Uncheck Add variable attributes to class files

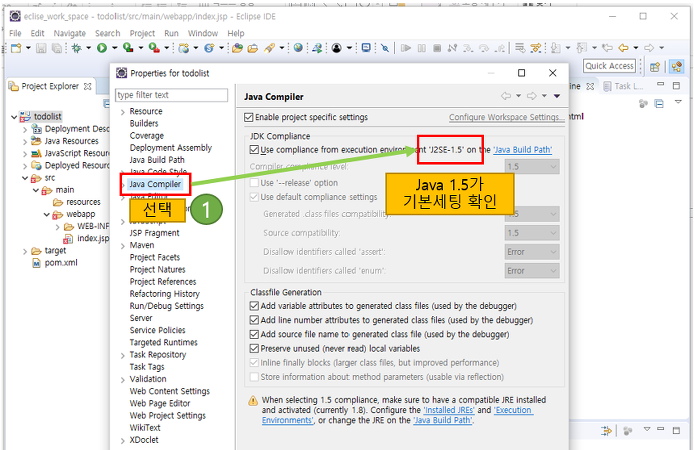click(254, 306)
